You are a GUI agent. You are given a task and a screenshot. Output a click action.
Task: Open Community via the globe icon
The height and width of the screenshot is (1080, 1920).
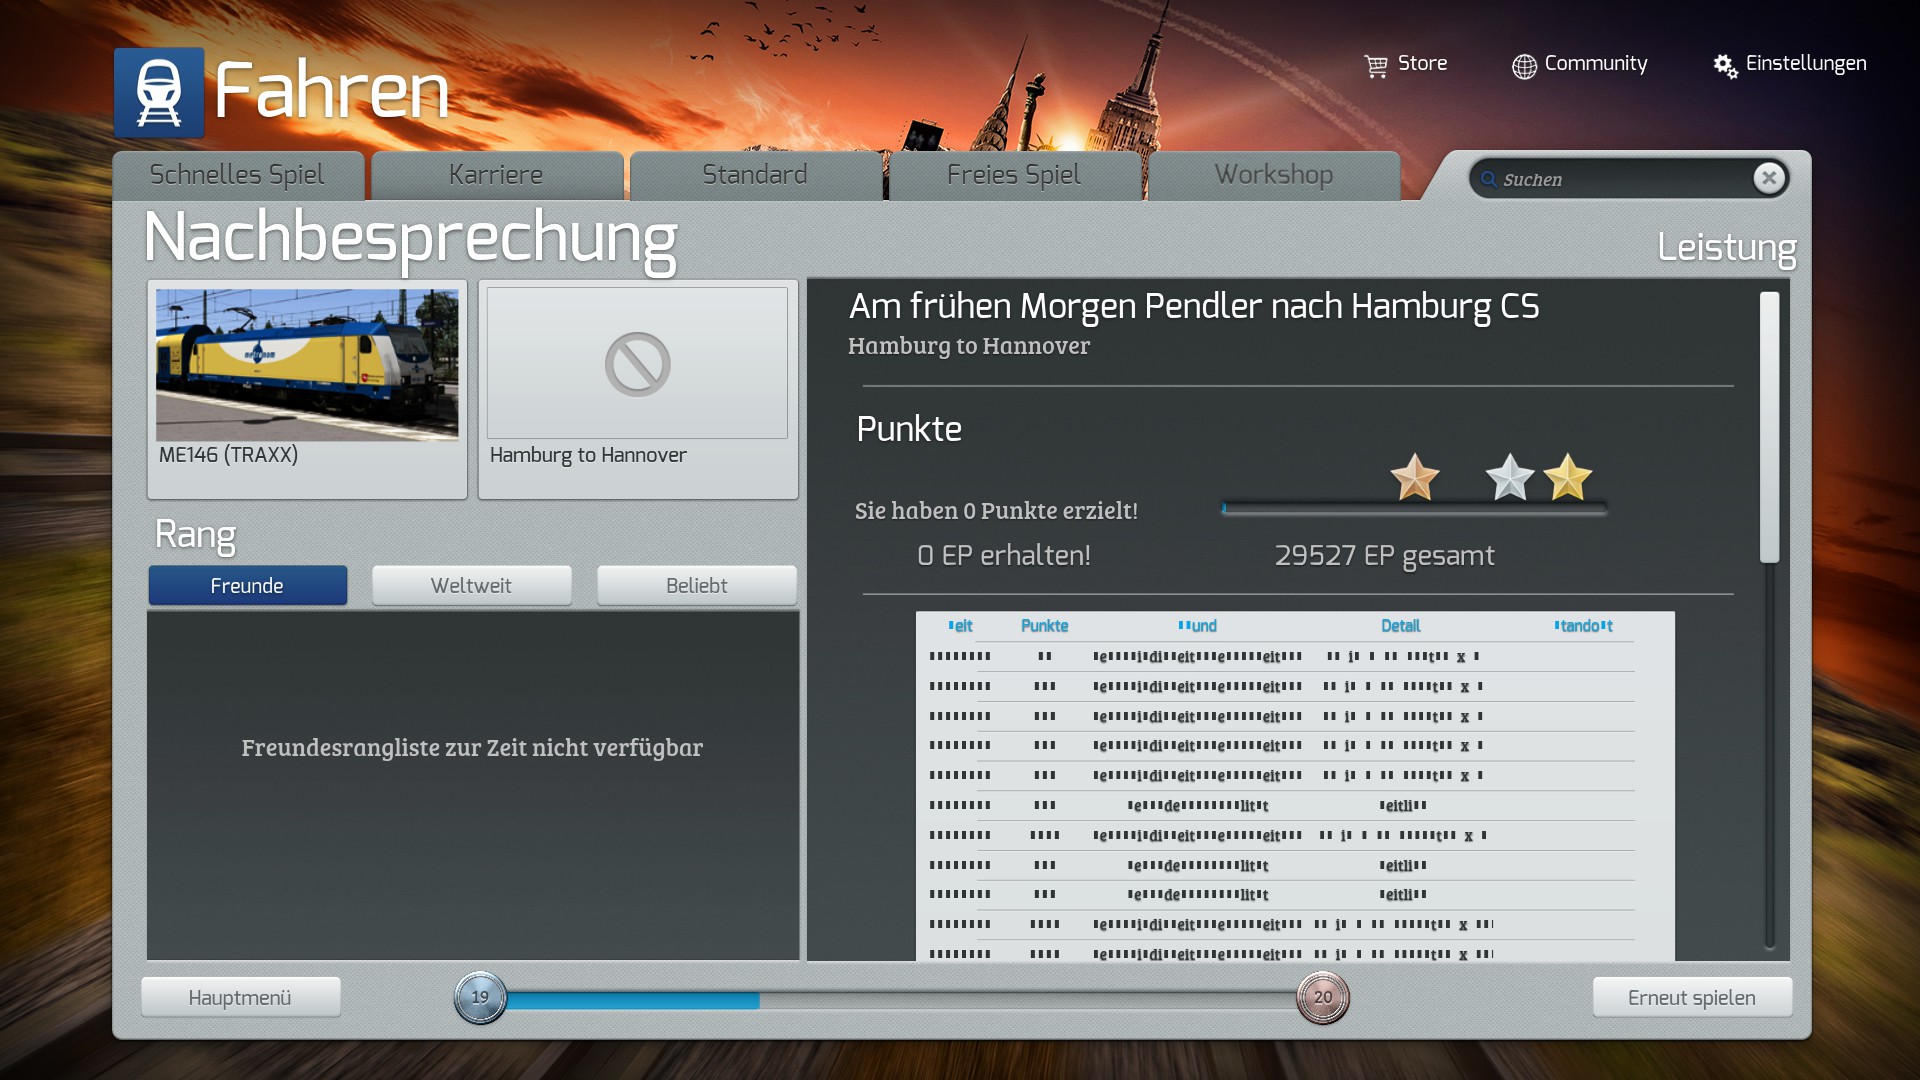tap(1523, 66)
